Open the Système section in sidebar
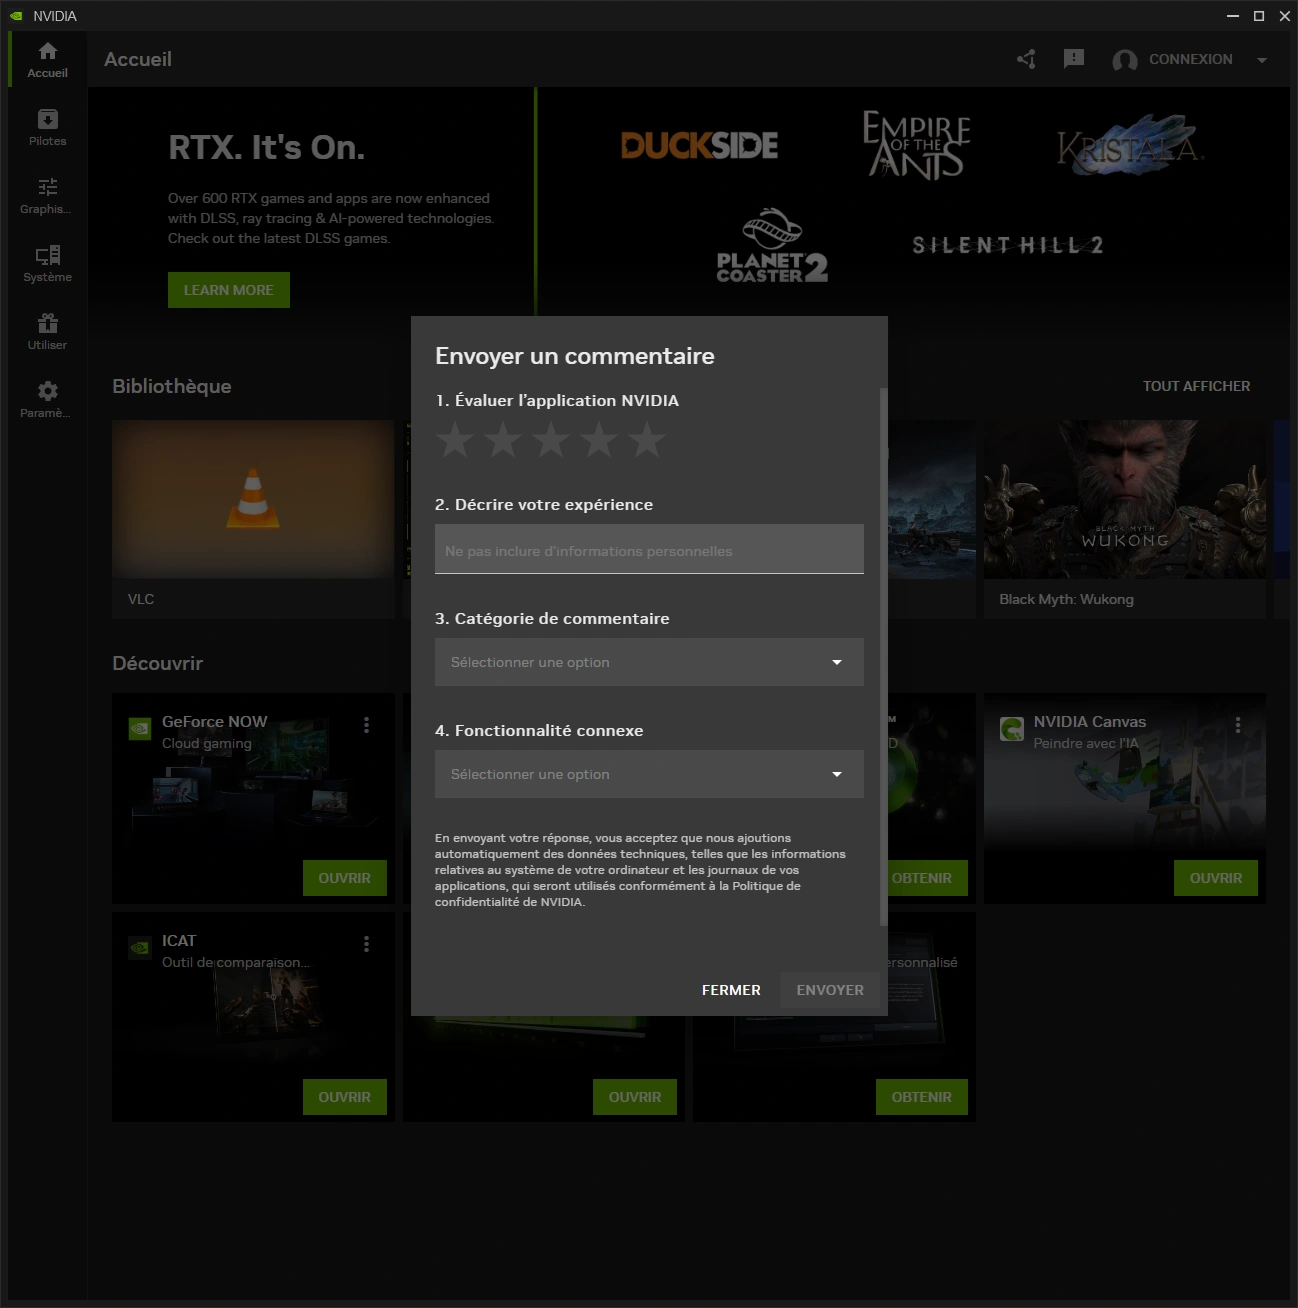The height and width of the screenshot is (1308, 1298). pos(47,263)
